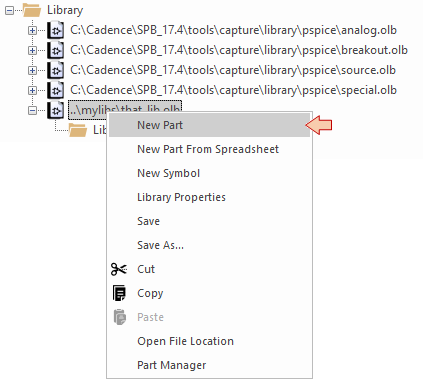Viewport: 423px width, 379px height.
Task: Click the scissors Cut icon
Action: [119, 269]
